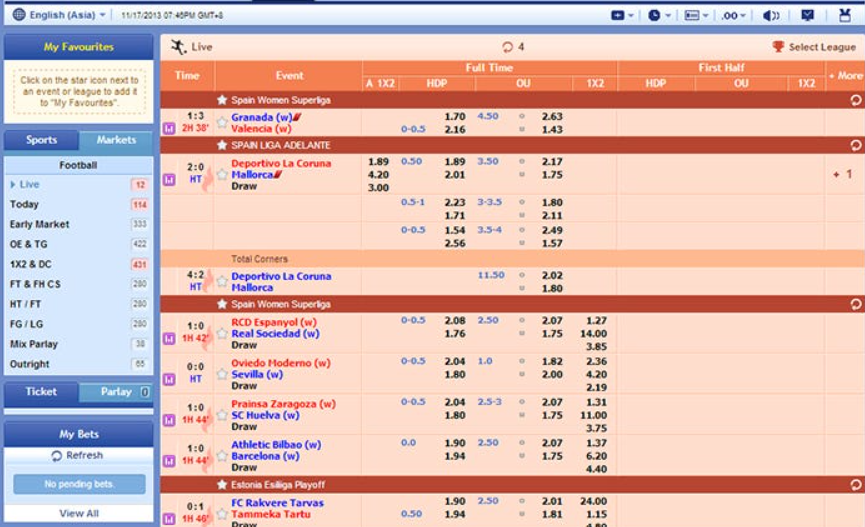Toggle favourite star for Granada (w) match
The height and width of the screenshot is (527, 865).
(x=222, y=123)
